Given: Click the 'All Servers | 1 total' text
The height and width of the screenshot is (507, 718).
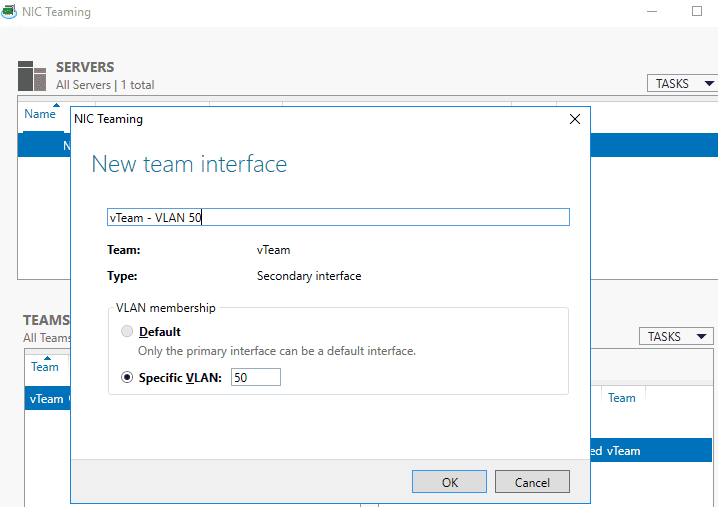Looking at the screenshot, I should coord(105,85).
